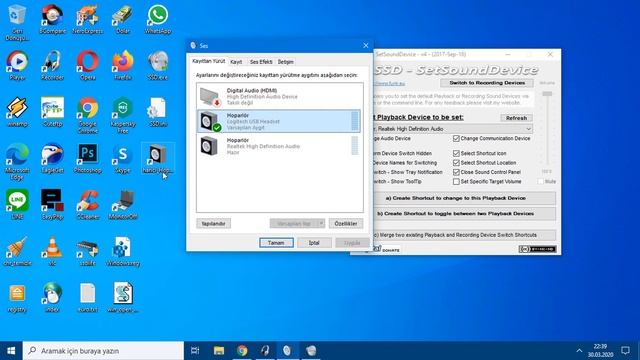Select the Google Chrome desktop icon
The image size is (640, 360).
87,114
